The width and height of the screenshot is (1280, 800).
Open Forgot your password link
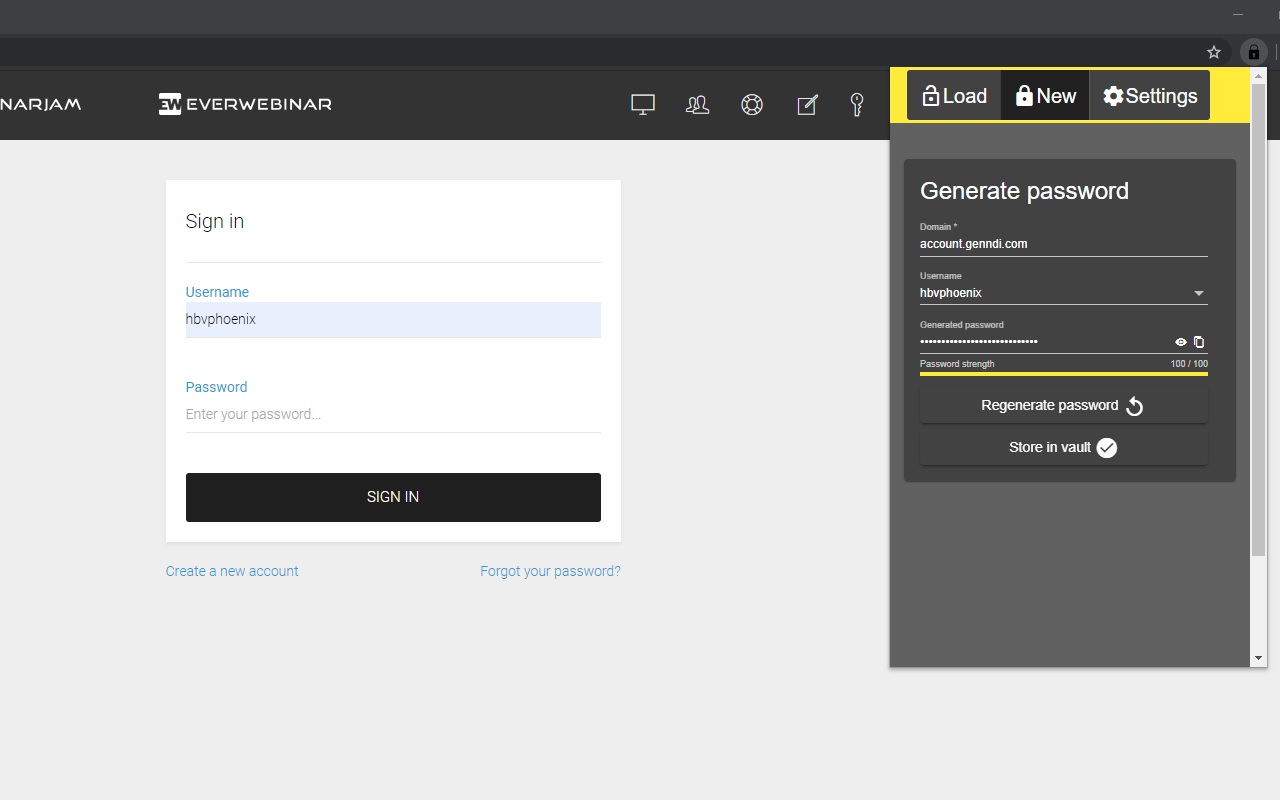pyautogui.click(x=550, y=571)
